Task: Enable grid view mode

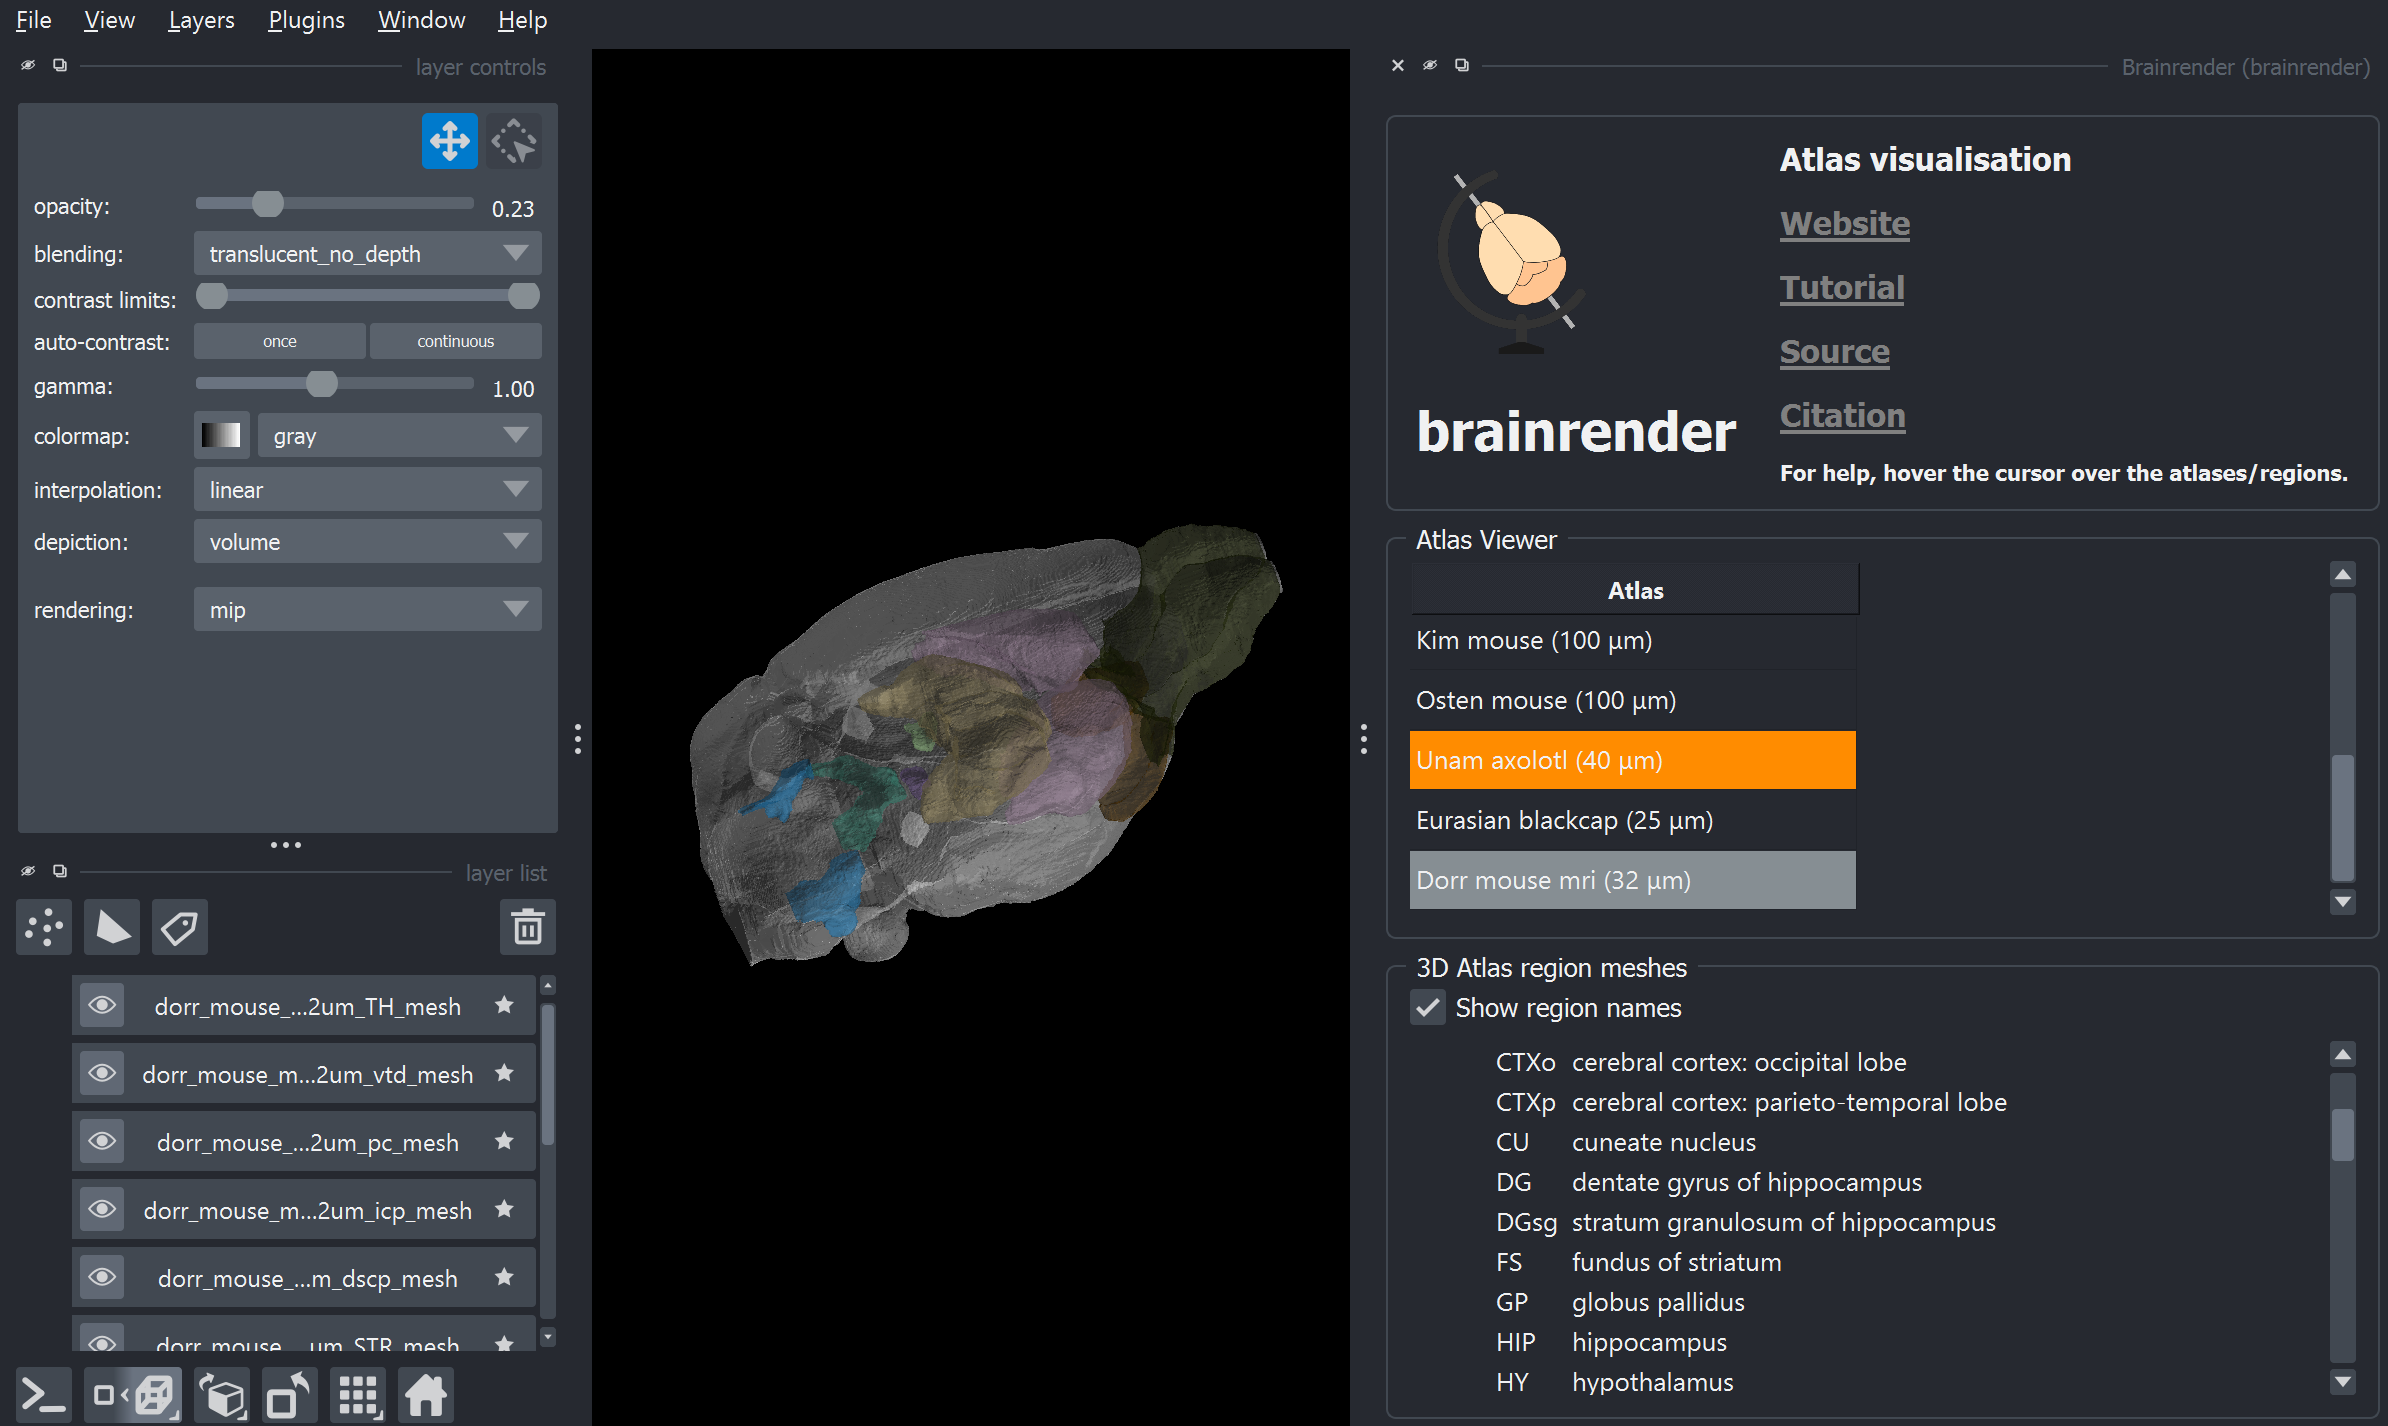Action: 357,1394
